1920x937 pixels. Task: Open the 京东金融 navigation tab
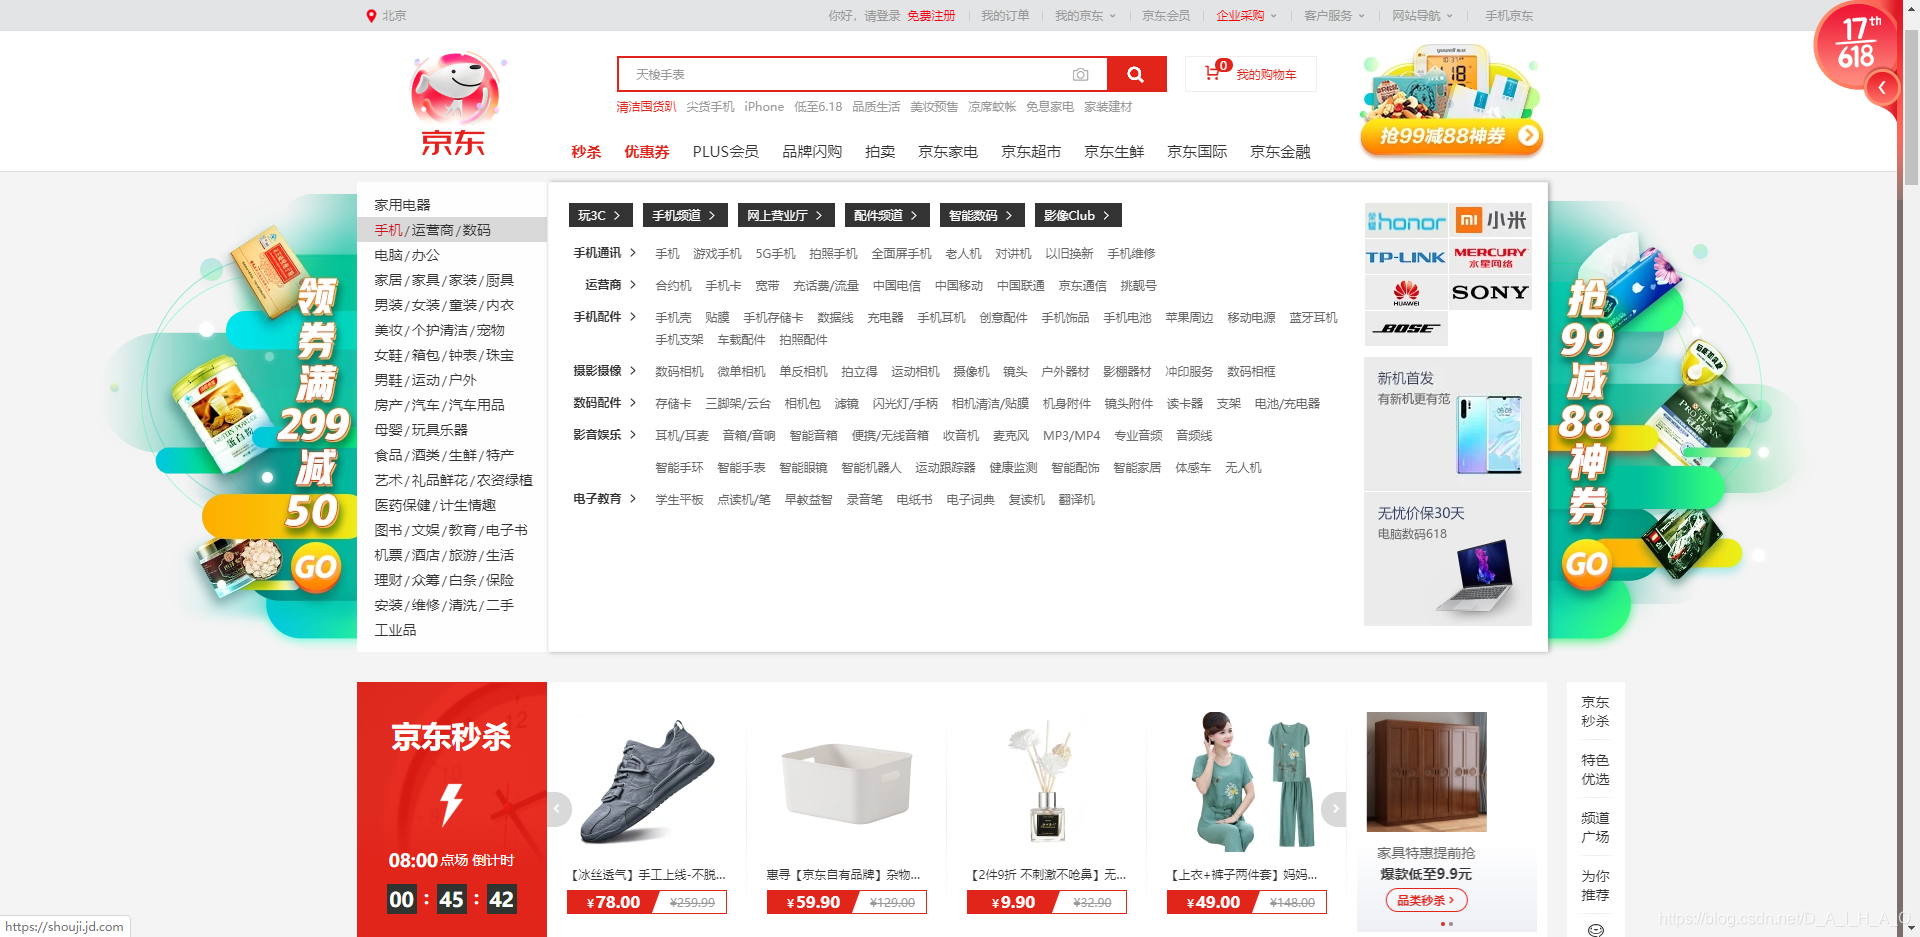click(x=1280, y=152)
